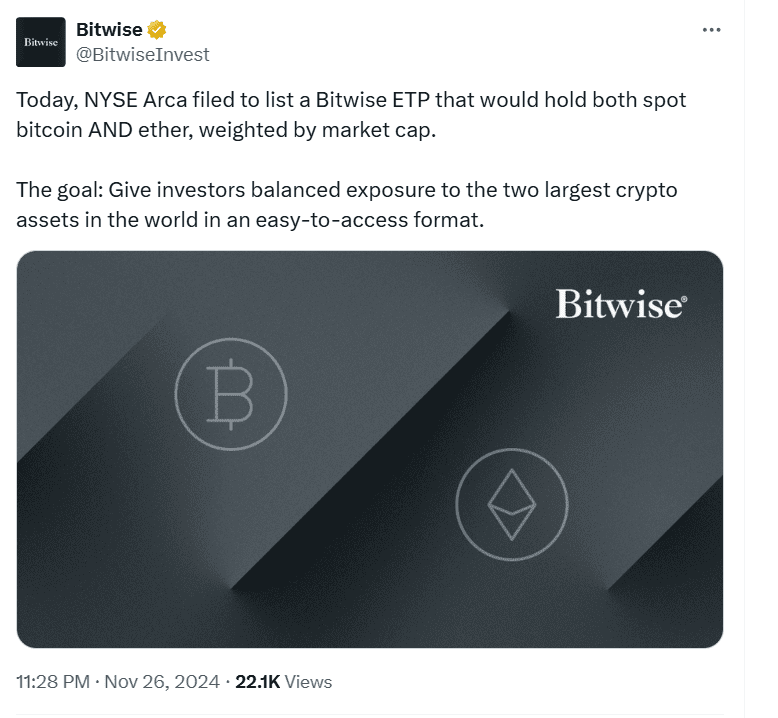This screenshot has height=718, width=778.
Task: Open the more options ellipsis menu
Action: pyautogui.click(x=712, y=29)
